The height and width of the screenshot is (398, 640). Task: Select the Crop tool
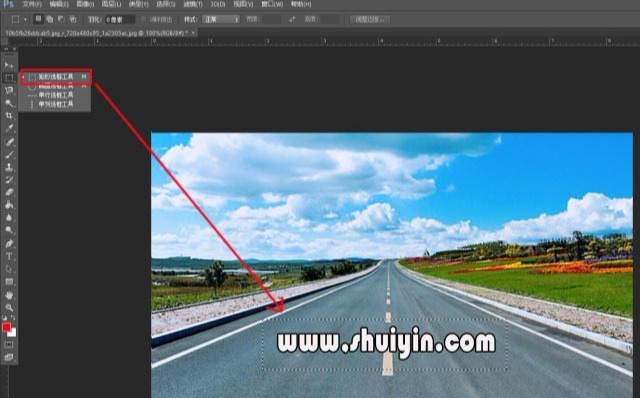(9, 116)
